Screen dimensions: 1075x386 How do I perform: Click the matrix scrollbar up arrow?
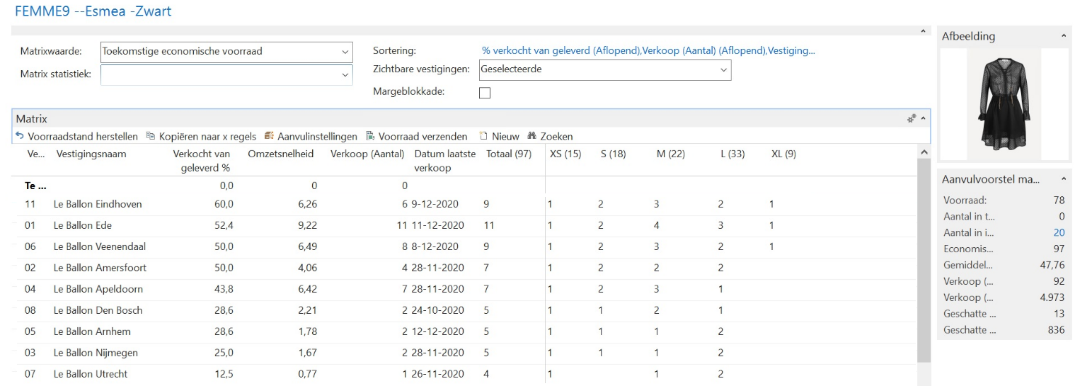[x=923, y=152]
